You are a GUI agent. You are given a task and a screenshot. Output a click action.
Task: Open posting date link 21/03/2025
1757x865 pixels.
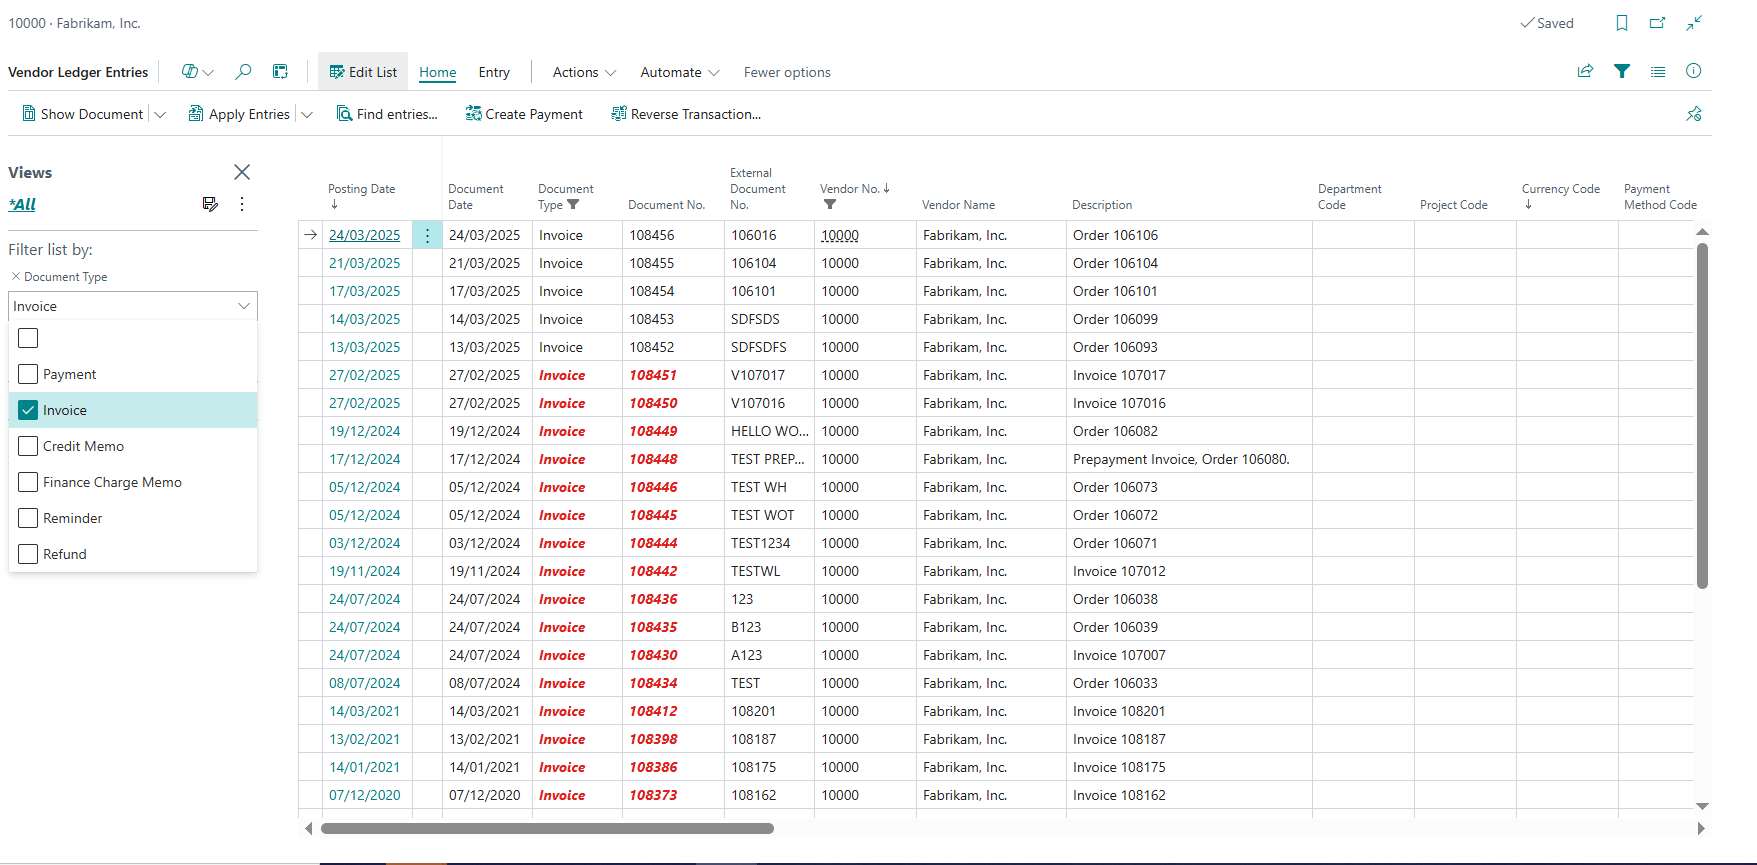[365, 263]
